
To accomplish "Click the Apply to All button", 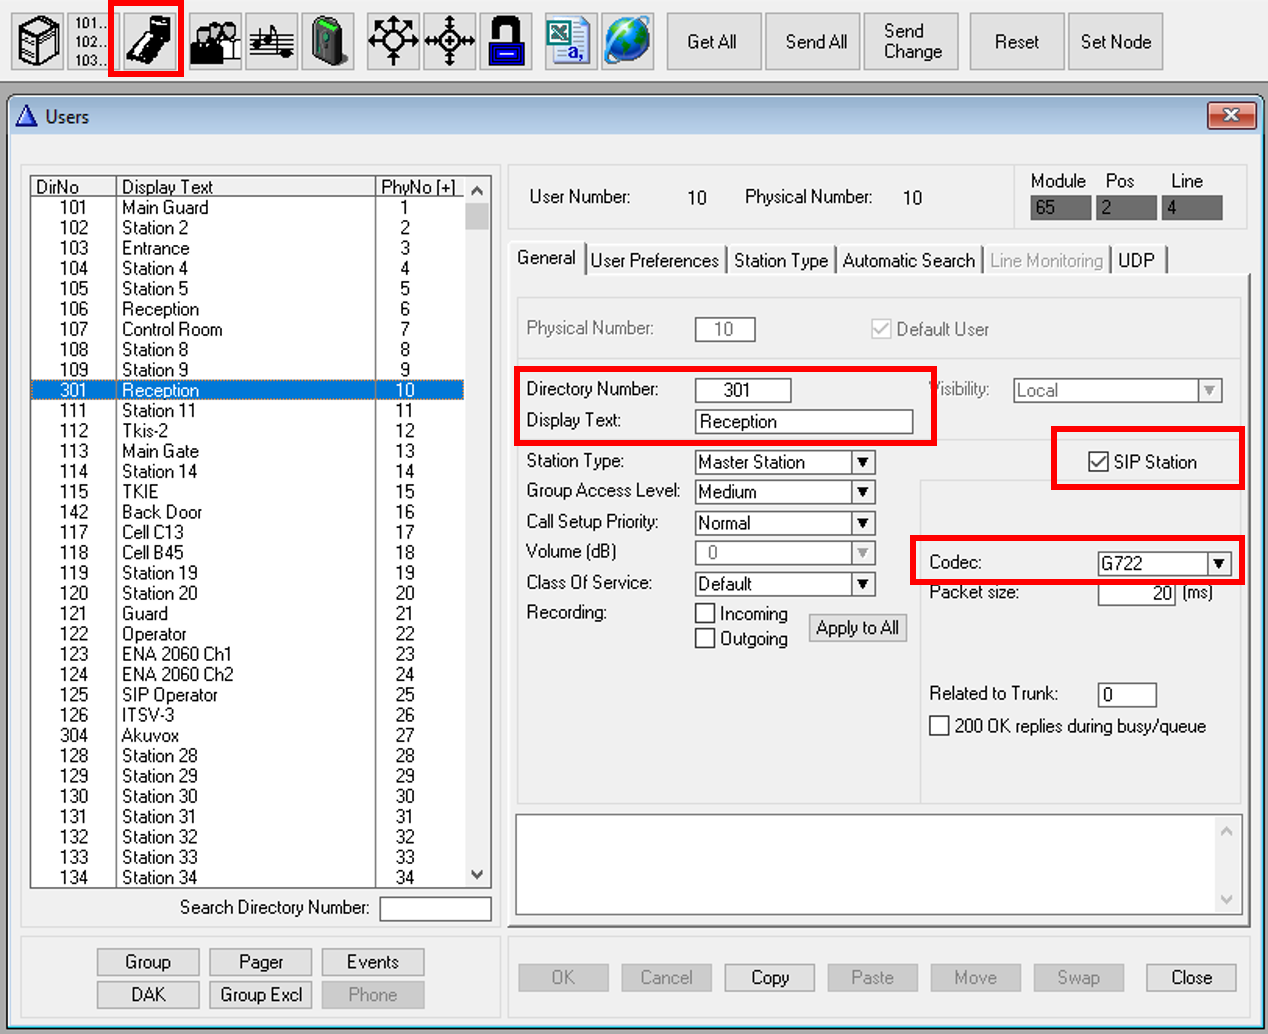I will tap(857, 628).
